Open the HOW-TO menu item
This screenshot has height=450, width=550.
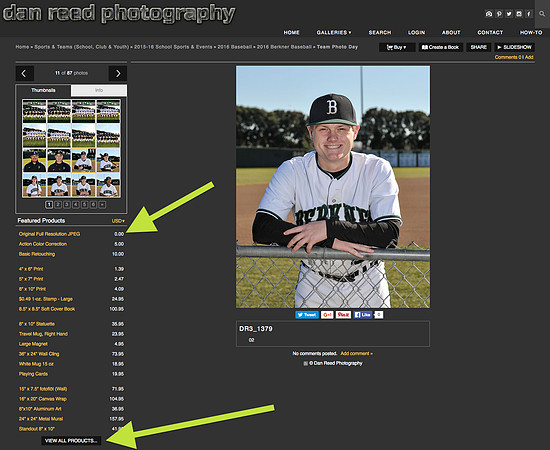531,32
